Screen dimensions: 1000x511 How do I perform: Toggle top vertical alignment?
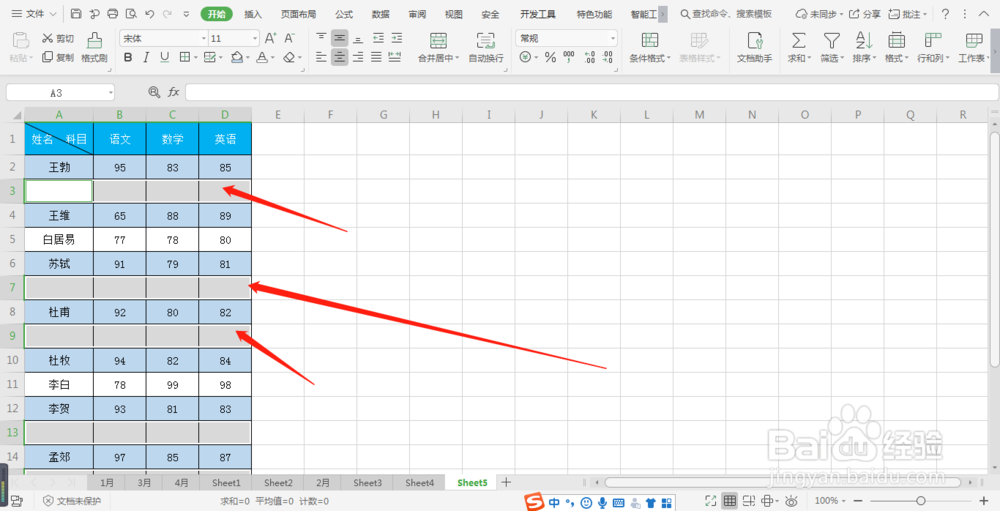321,38
